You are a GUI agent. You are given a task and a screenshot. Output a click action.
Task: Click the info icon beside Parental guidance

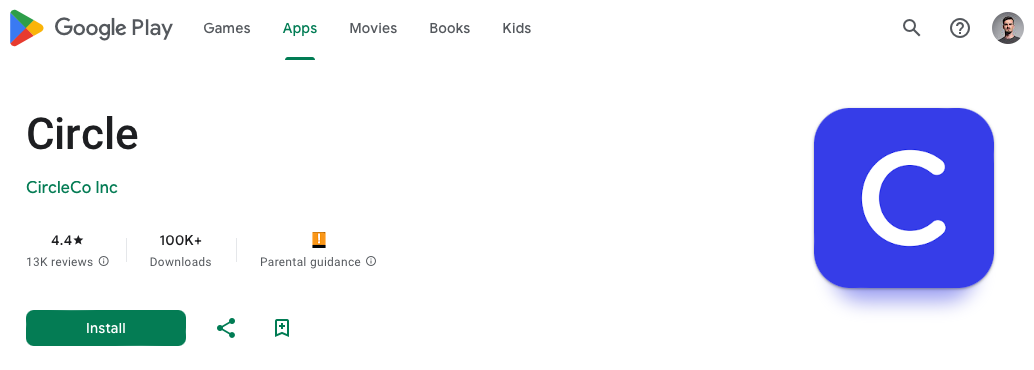pyautogui.click(x=371, y=261)
